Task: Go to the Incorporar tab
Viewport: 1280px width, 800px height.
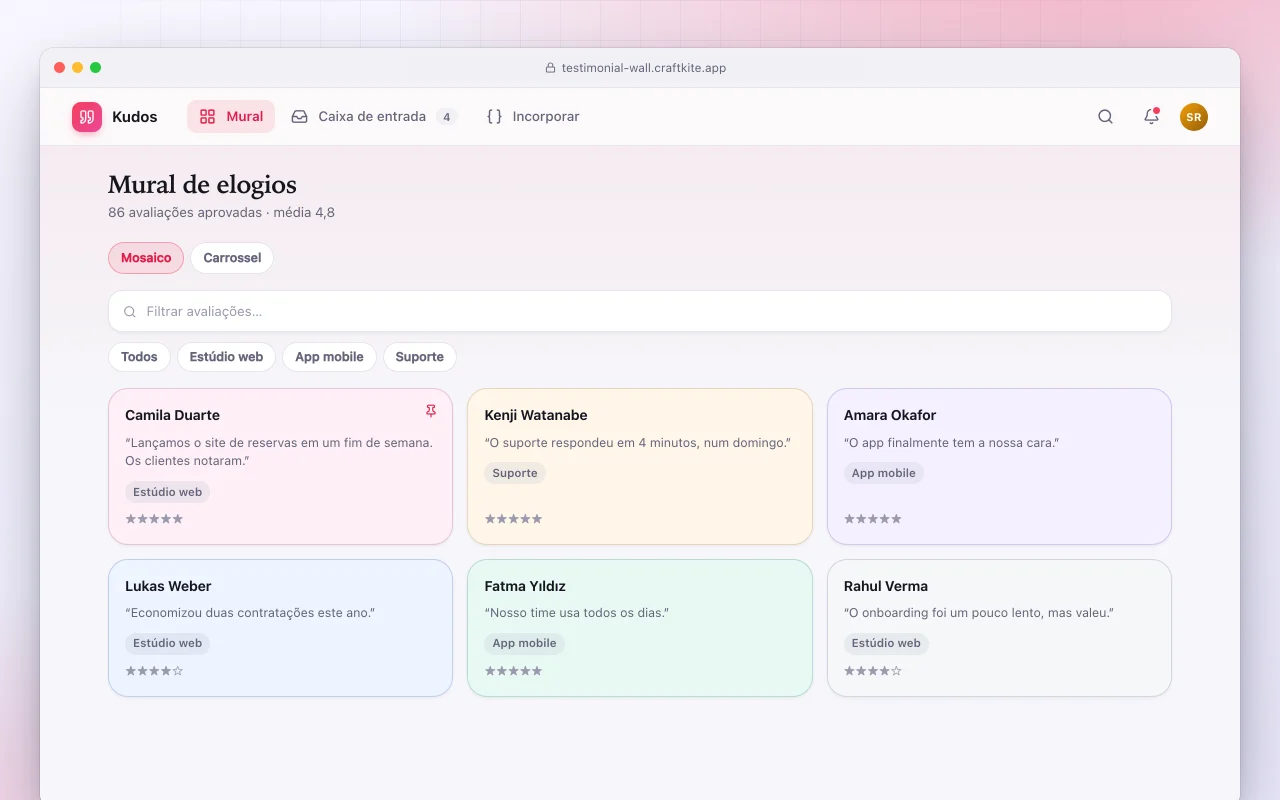Action: (533, 117)
